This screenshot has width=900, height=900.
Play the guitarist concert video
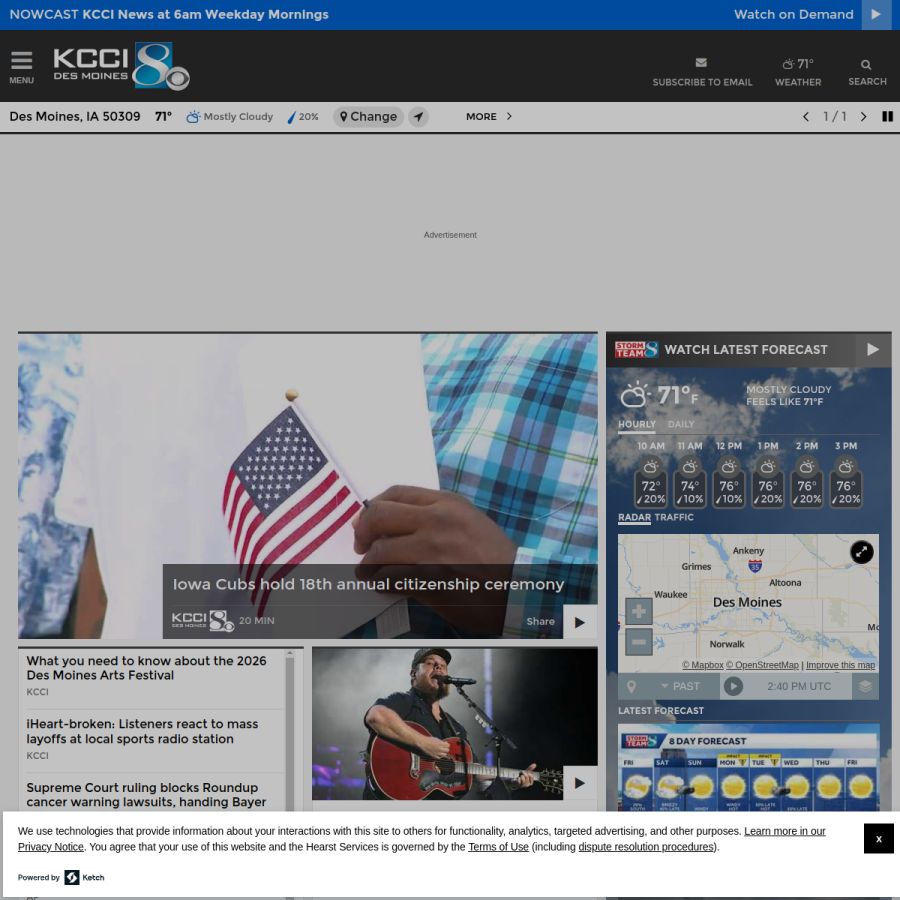pyautogui.click(x=580, y=783)
